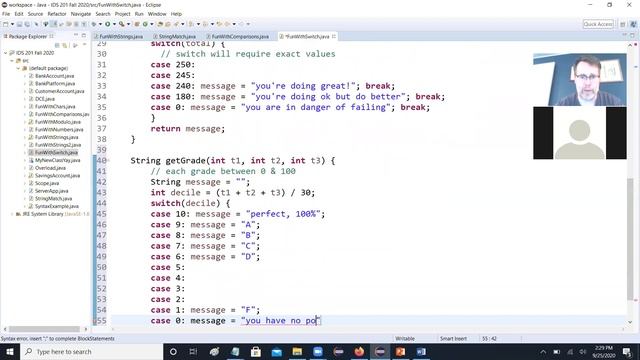Click the editor vertical scrollbar thumb
Screen dimensions: 640x360
(631, 239)
